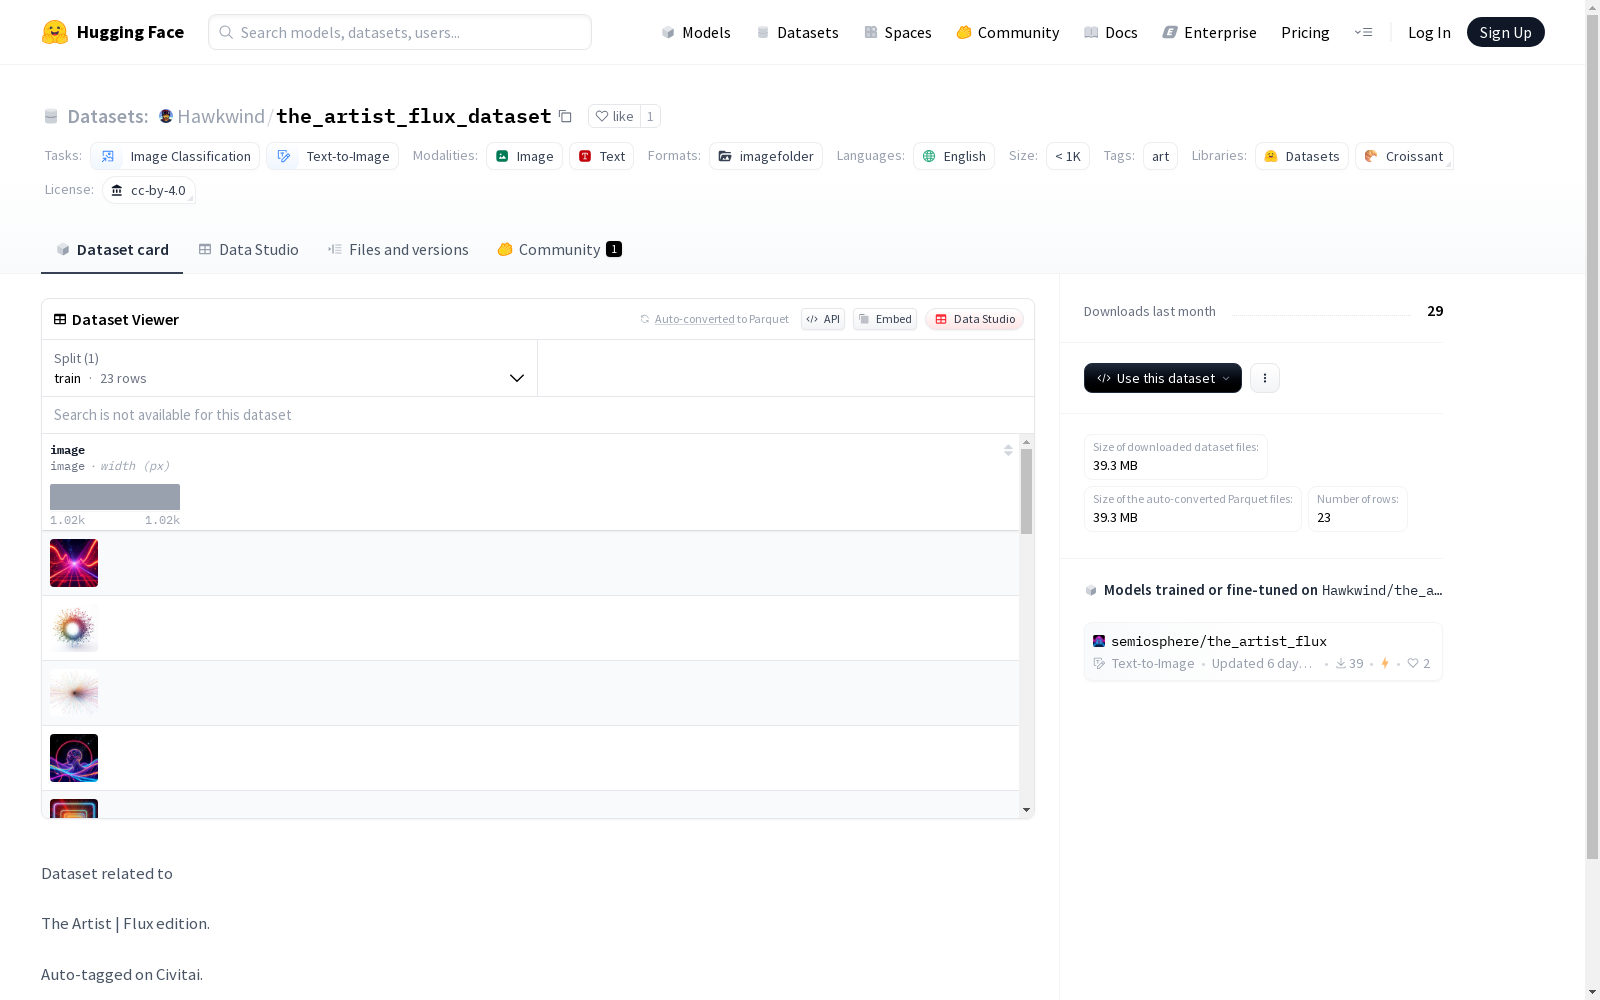The height and width of the screenshot is (1000, 1600).
Task: Open the Hawkwind user avatar
Action: click(x=166, y=116)
